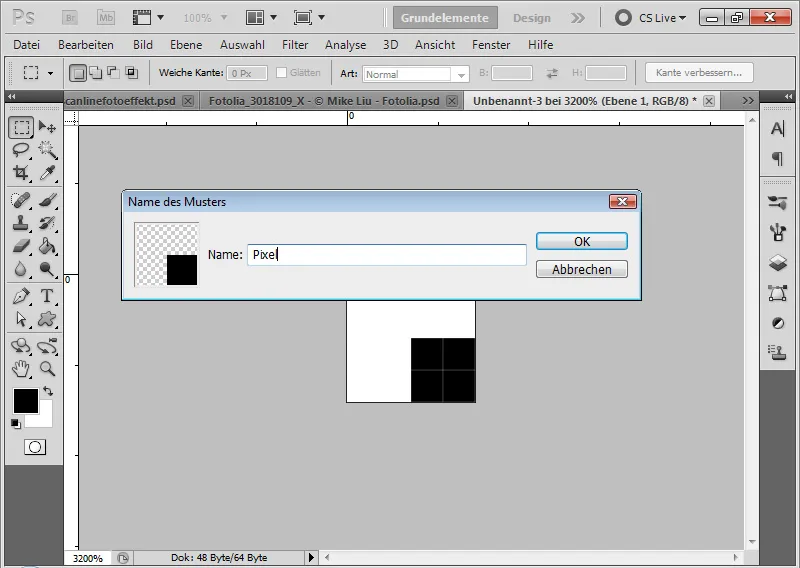The image size is (800, 568).
Task: Click the foreground color swatch
Action: 24,400
